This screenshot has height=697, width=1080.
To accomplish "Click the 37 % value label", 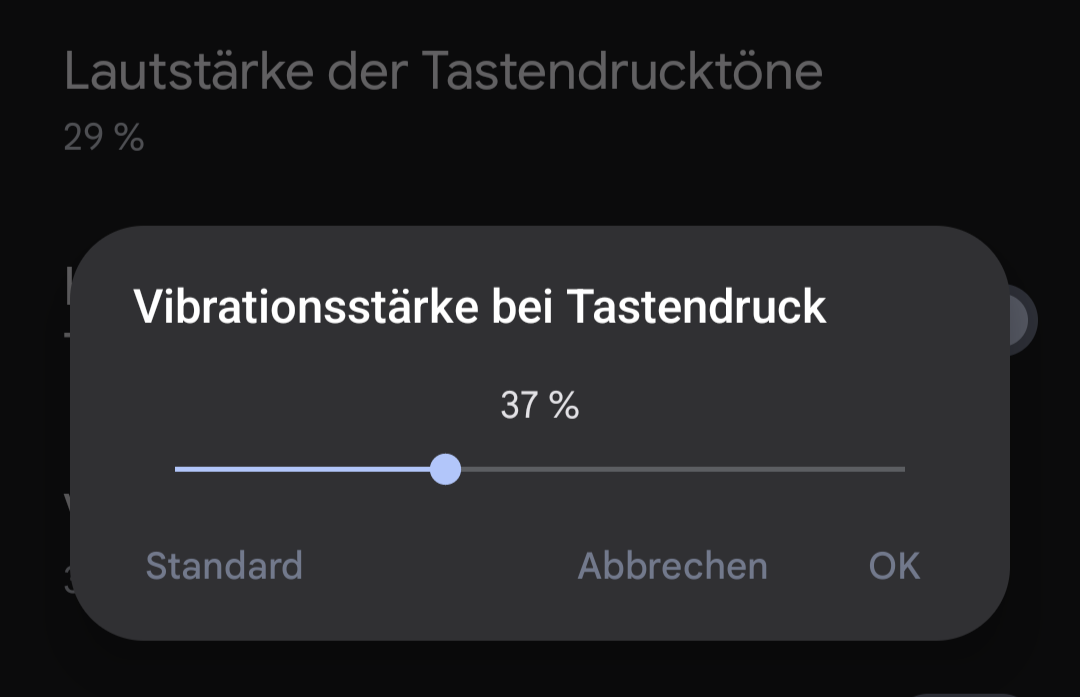I will 539,406.
